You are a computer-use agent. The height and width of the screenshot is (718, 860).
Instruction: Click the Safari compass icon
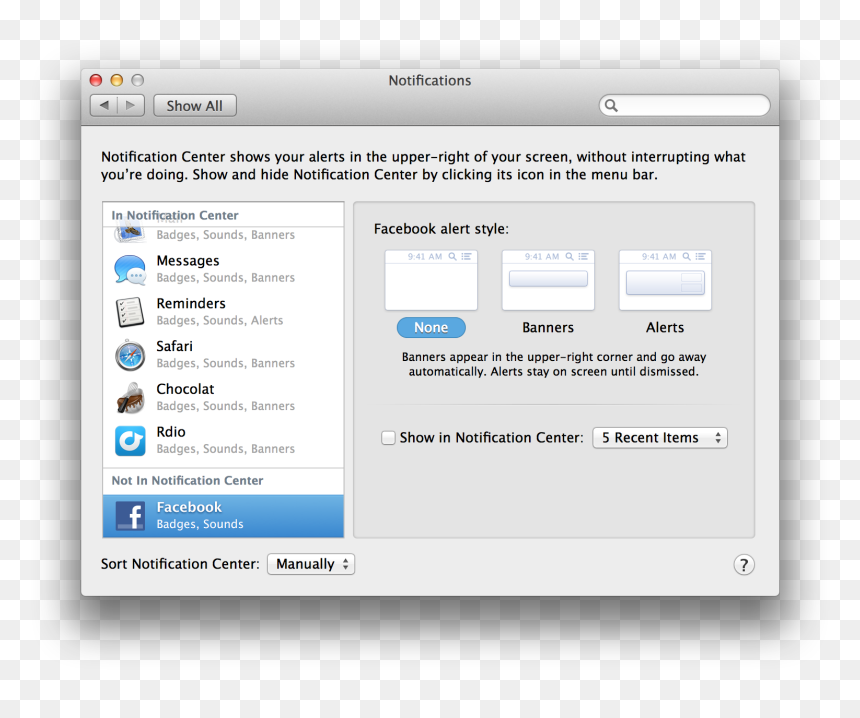130,355
